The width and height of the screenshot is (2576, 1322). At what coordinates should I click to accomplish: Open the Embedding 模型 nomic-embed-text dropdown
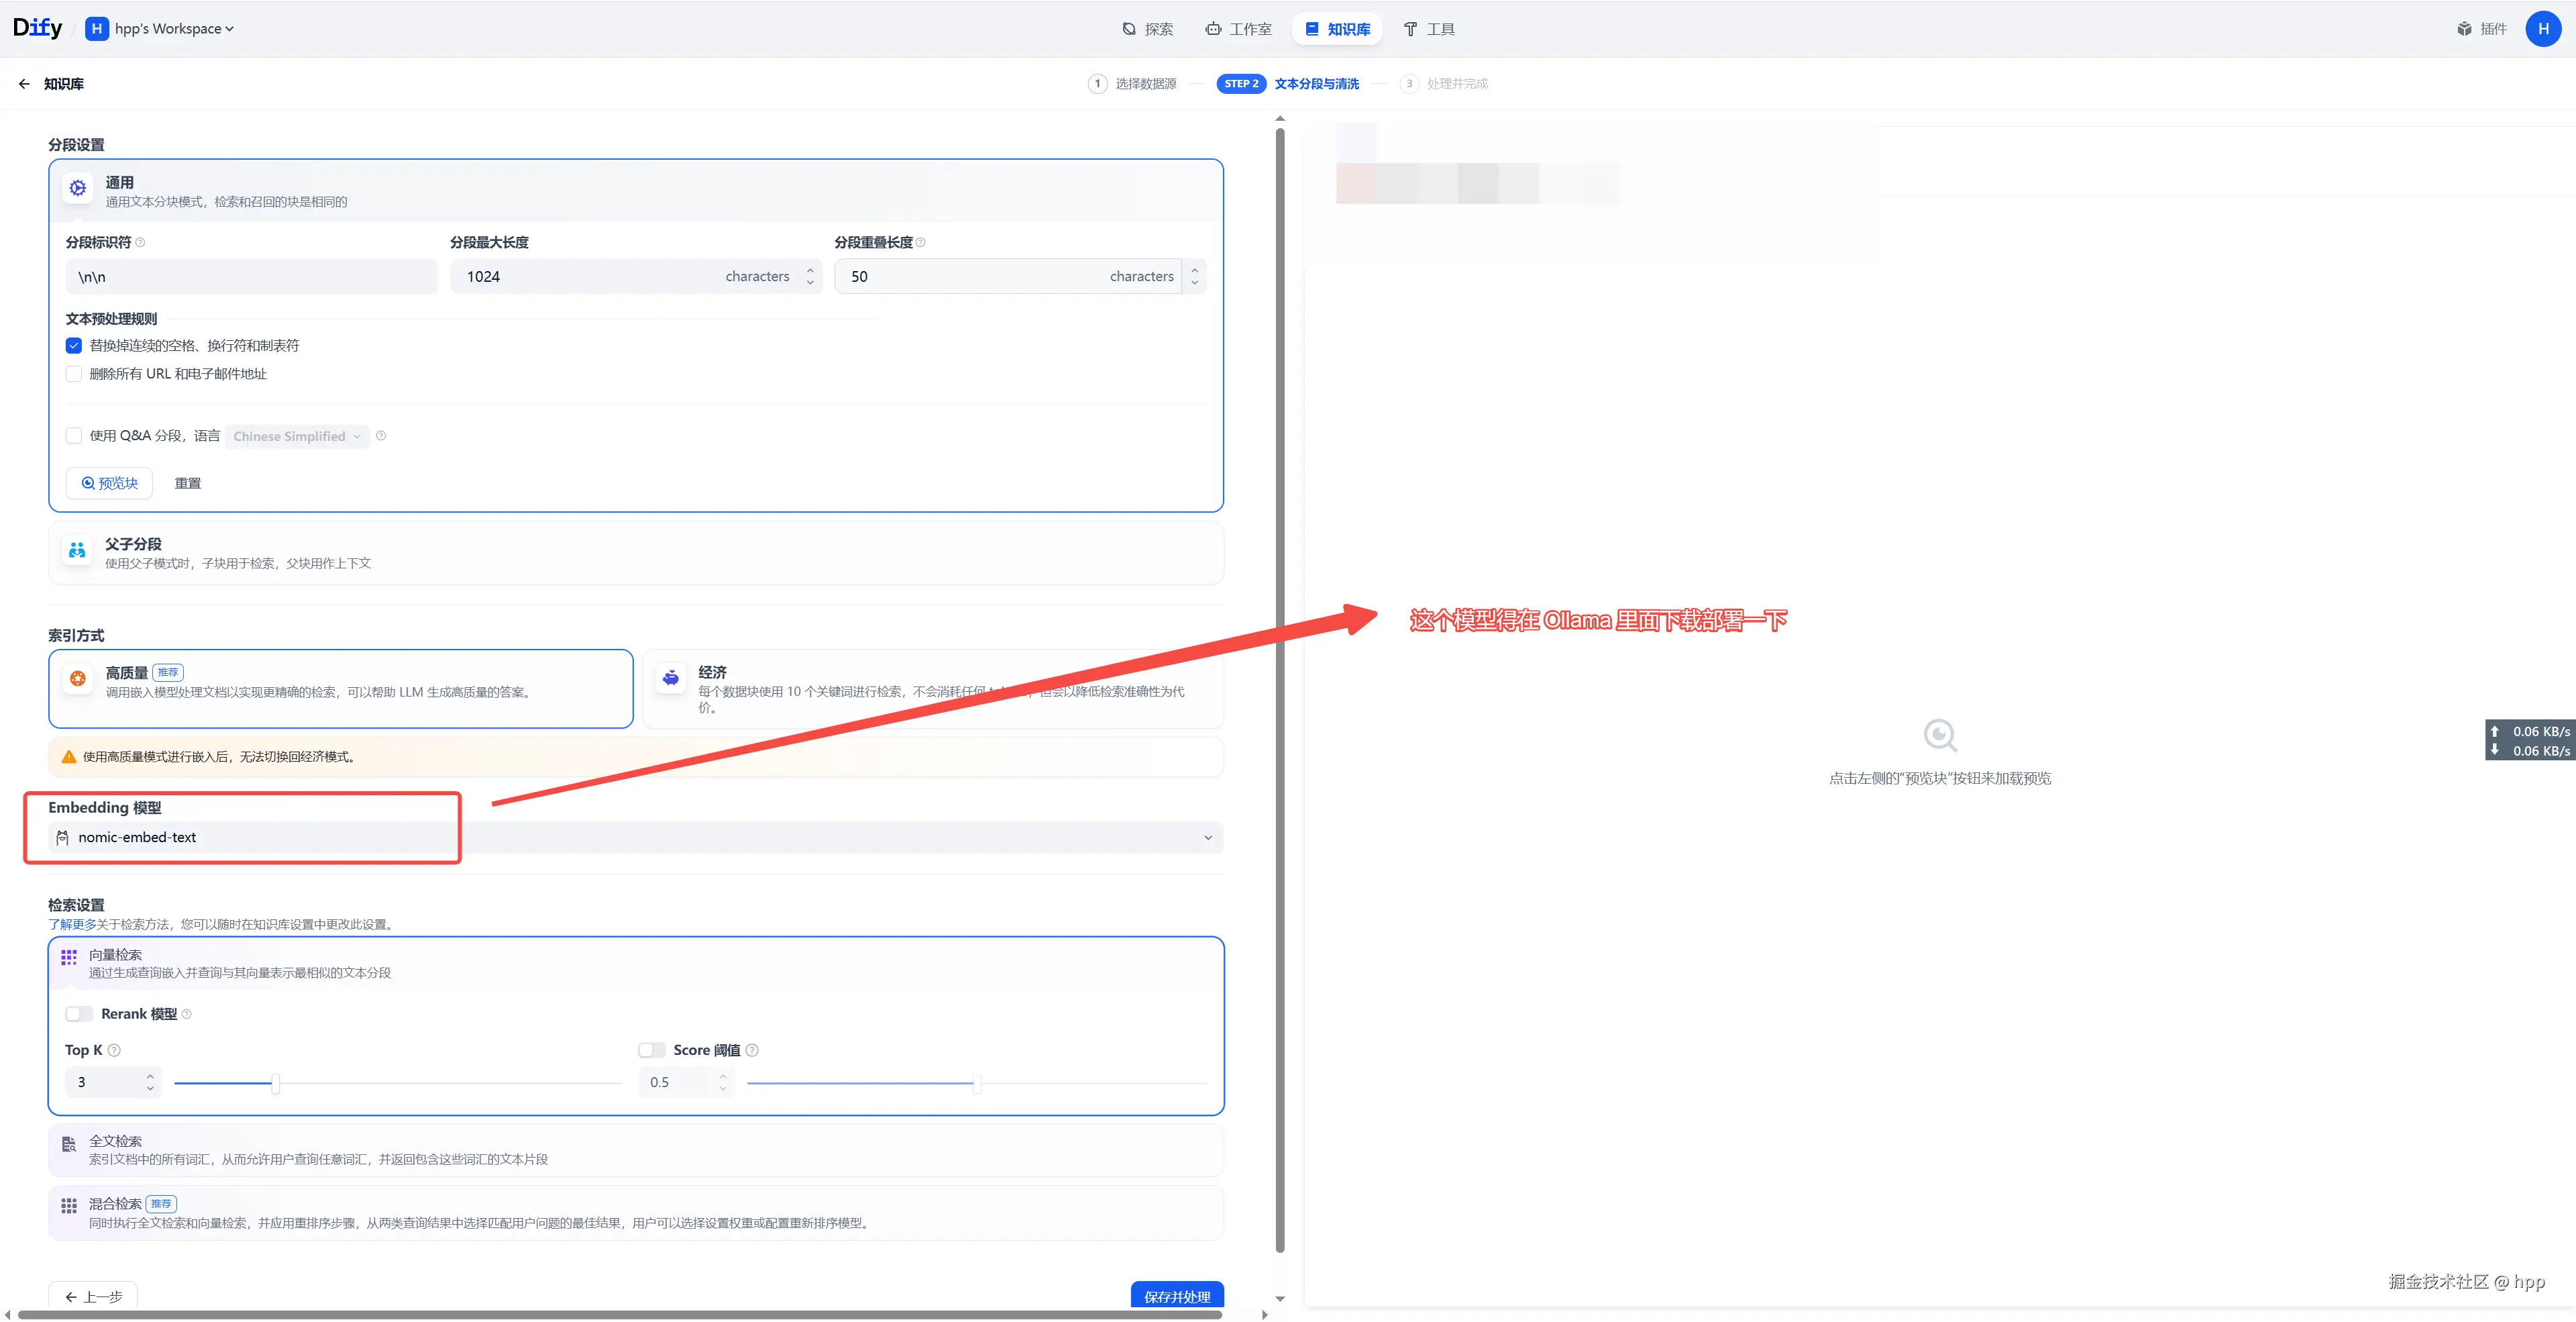(x=636, y=838)
